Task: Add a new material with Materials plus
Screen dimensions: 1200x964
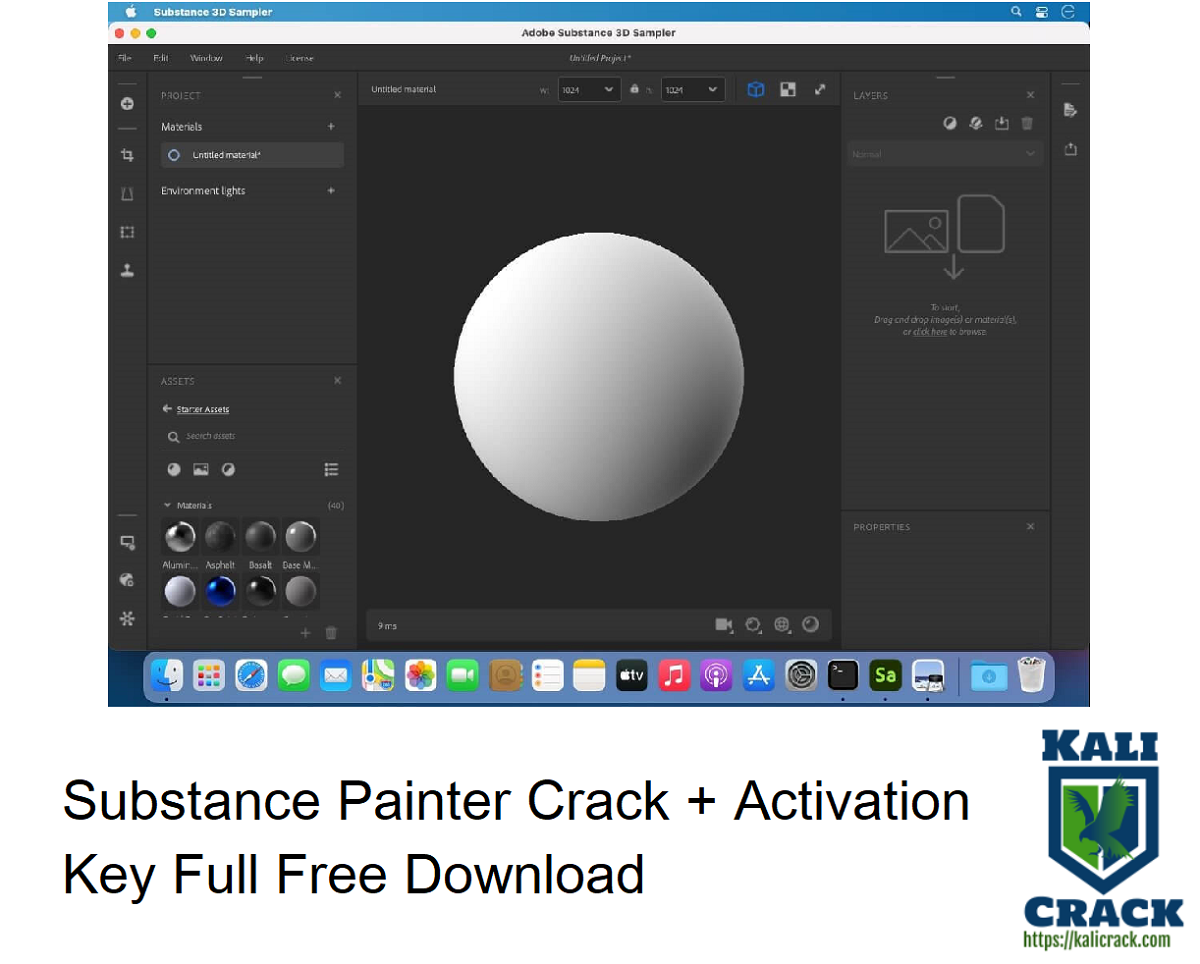Action: pyautogui.click(x=331, y=127)
